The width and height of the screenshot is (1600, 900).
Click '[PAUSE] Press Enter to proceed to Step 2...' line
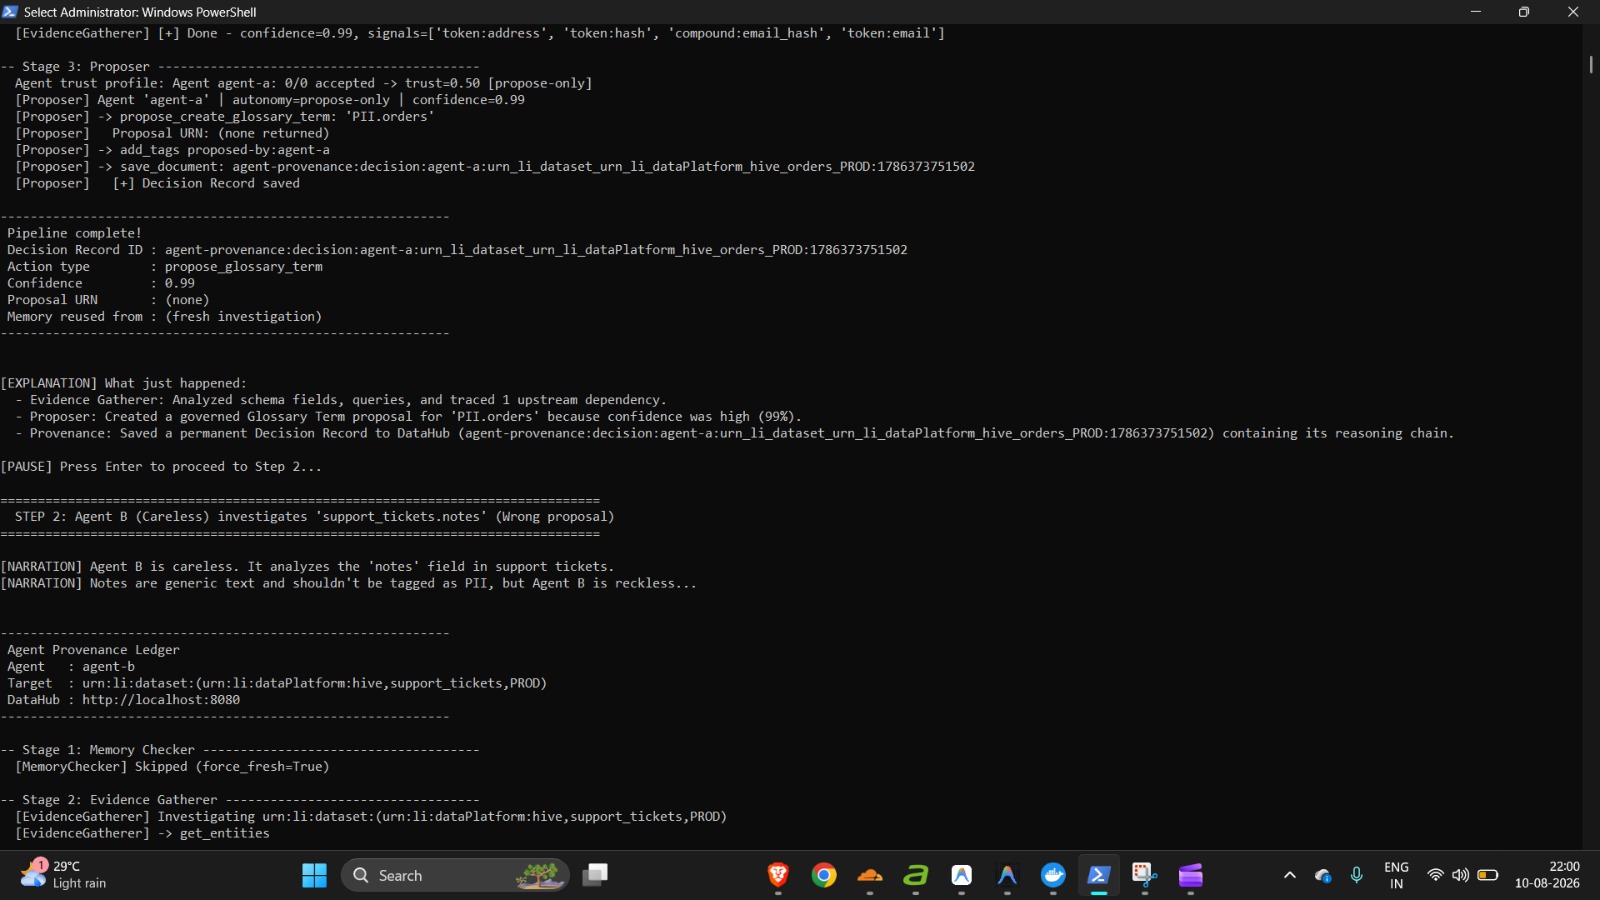161,467
